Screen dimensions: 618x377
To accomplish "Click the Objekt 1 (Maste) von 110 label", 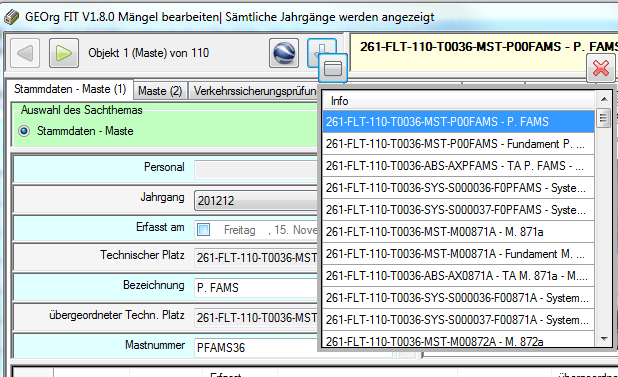I will (x=149, y=53).
